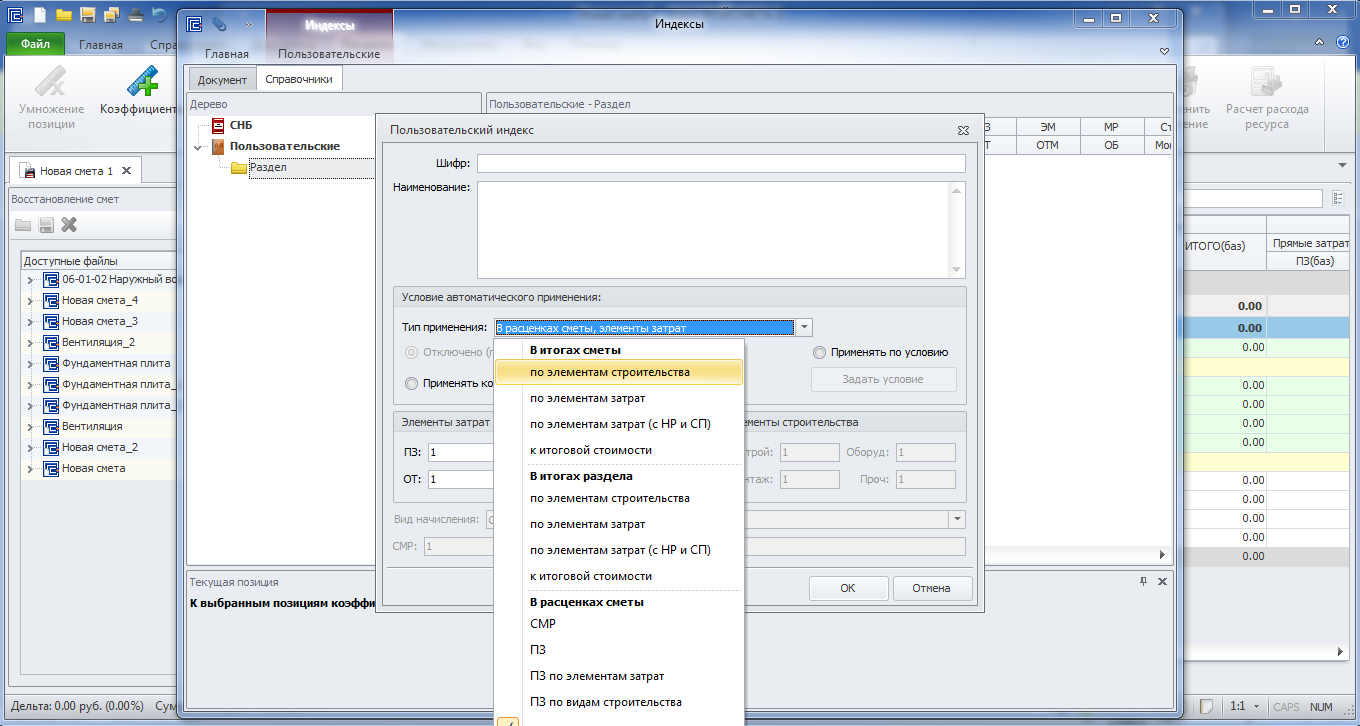Undo with the blue arrow icon
The height and width of the screenshot is (726, 1360).
160,14
